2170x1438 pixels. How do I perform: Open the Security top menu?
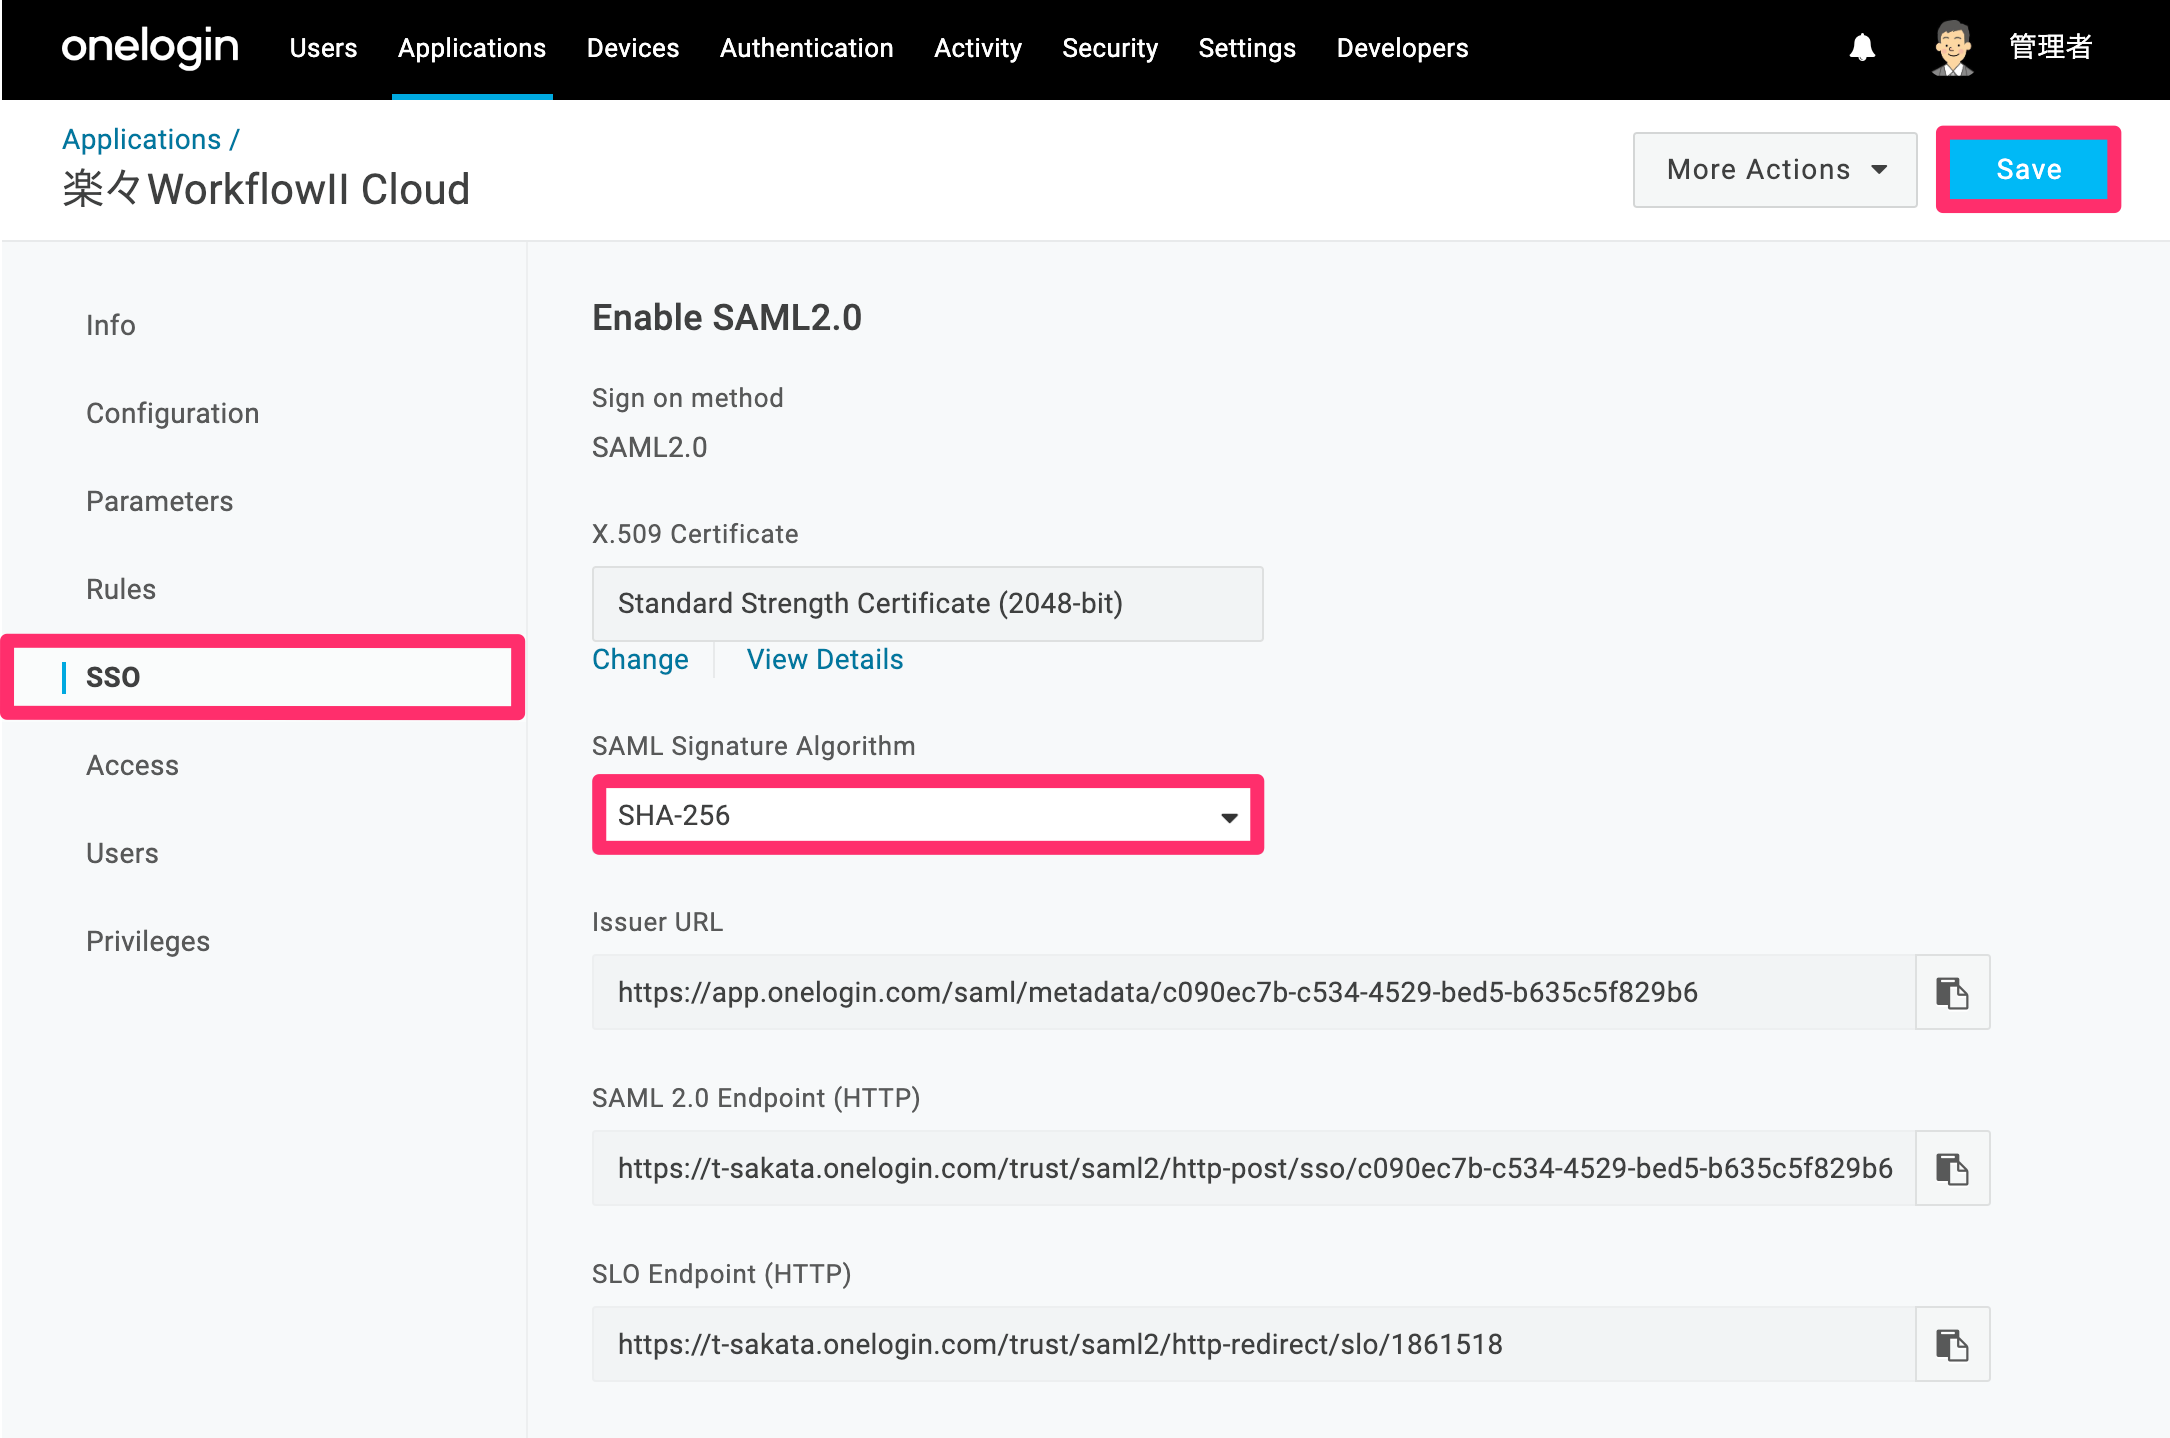[1110, 48]
